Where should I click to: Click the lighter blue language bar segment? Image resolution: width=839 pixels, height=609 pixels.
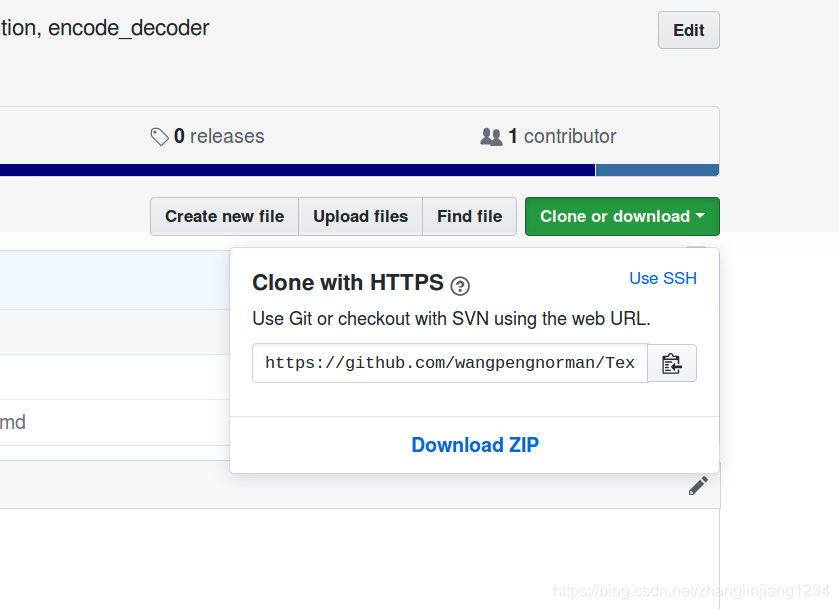[657, 170]
